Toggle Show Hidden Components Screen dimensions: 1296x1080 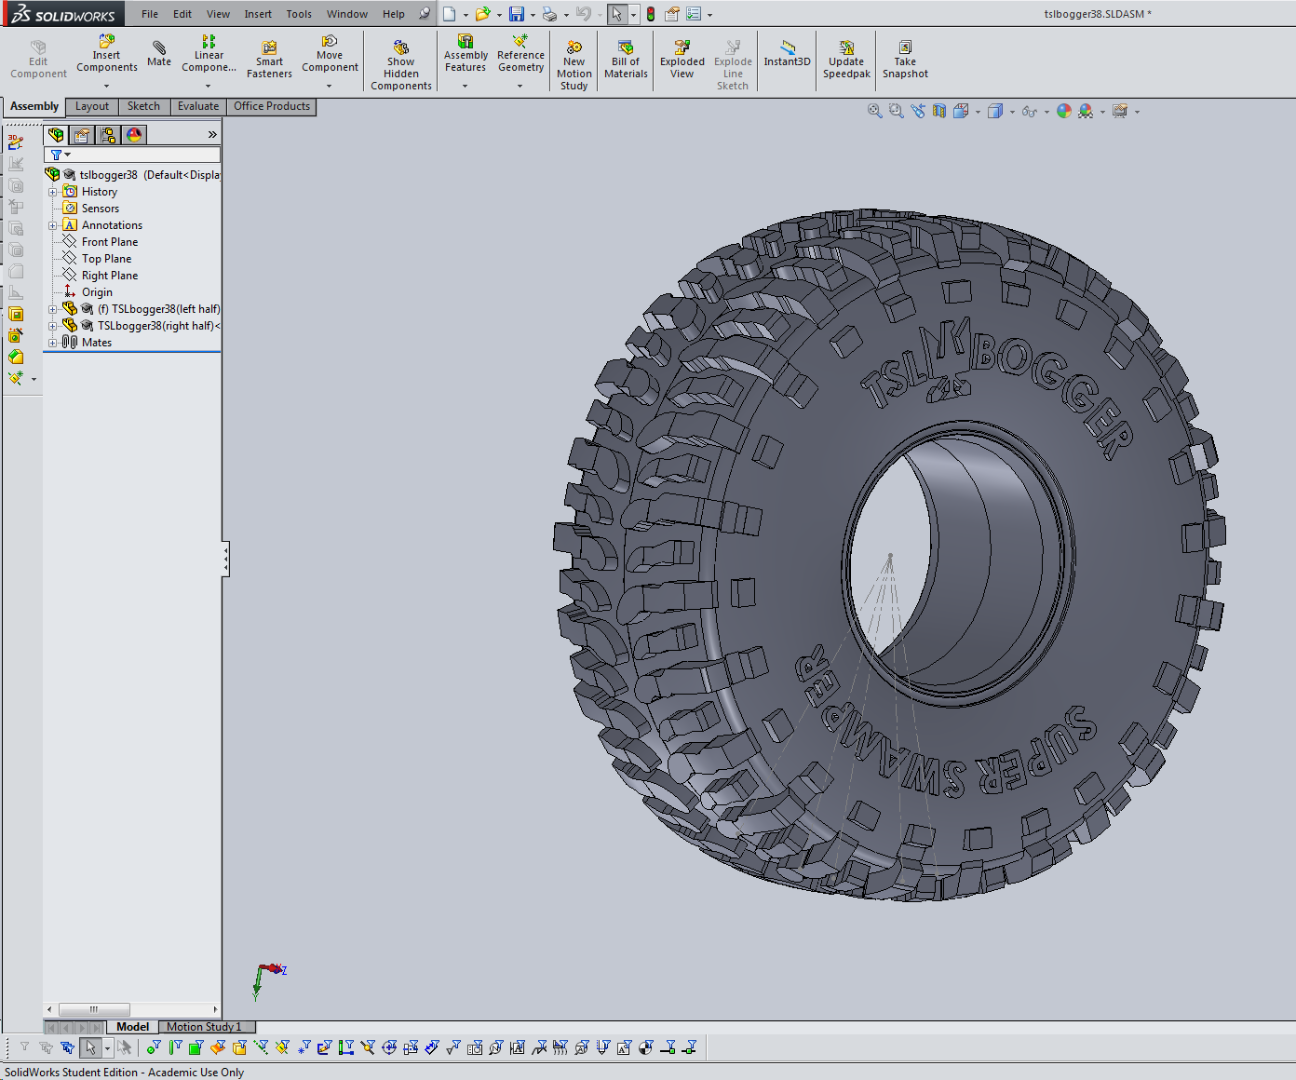(x=400, y=60)
